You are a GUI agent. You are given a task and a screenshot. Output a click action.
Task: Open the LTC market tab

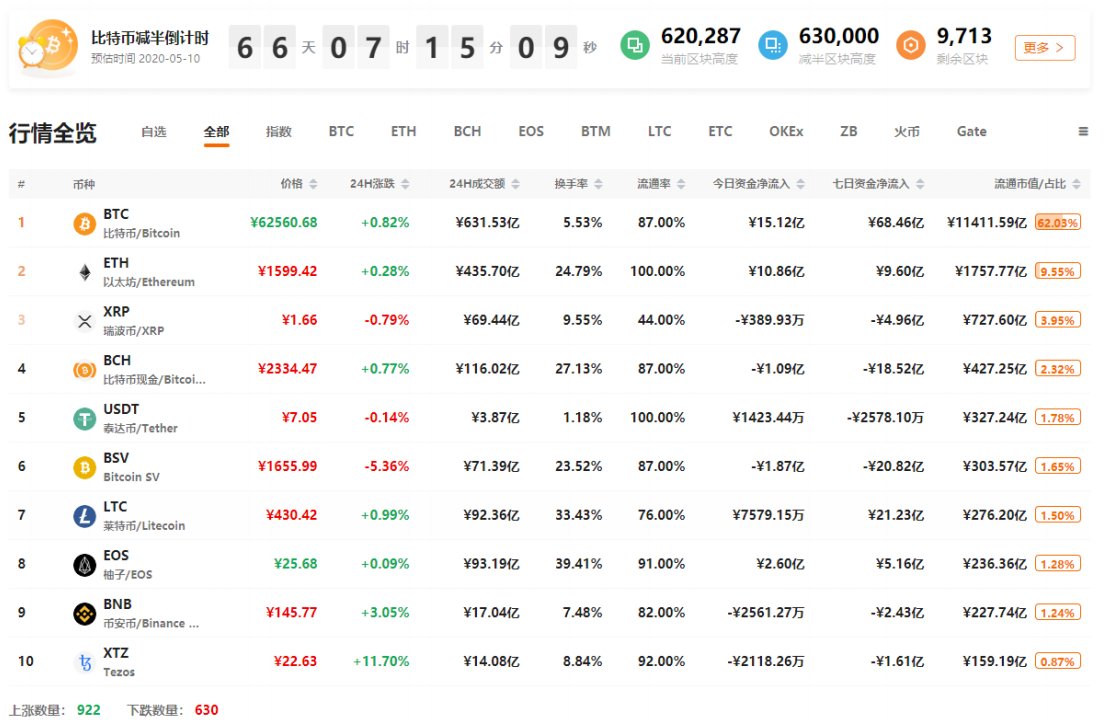tap(660, 132)
